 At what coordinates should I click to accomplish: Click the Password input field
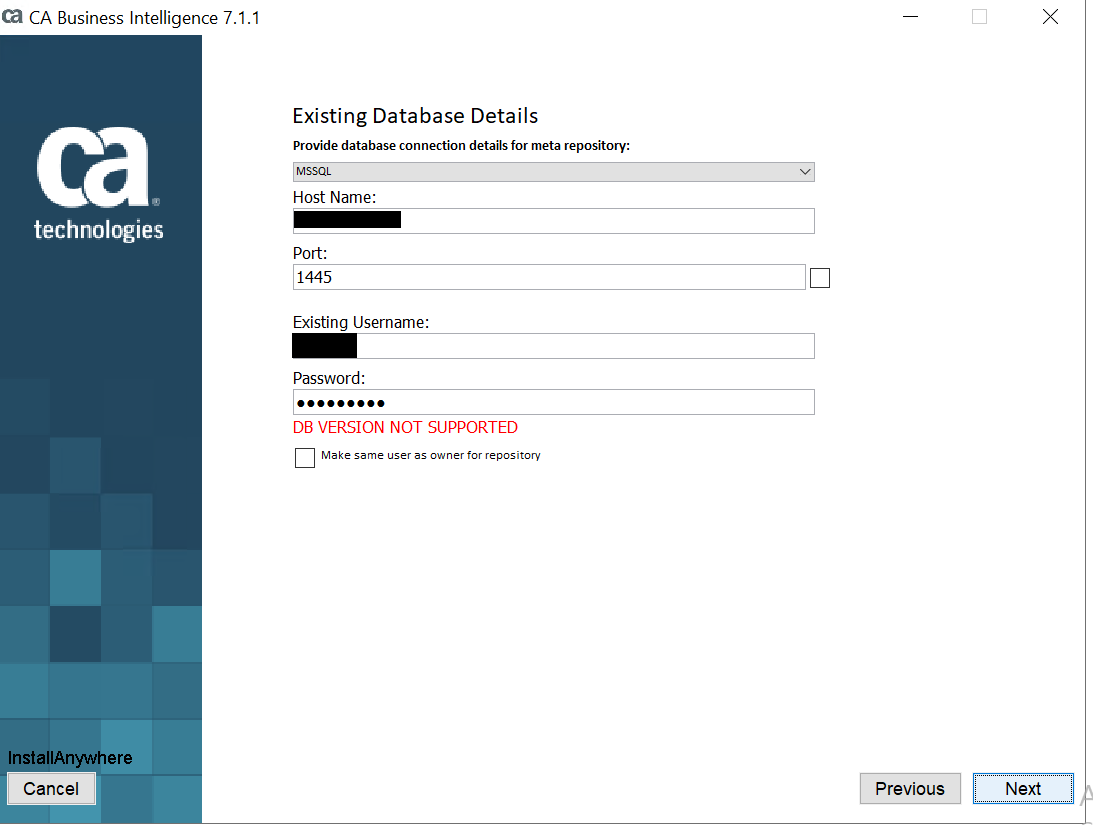(x=553, y=402)
